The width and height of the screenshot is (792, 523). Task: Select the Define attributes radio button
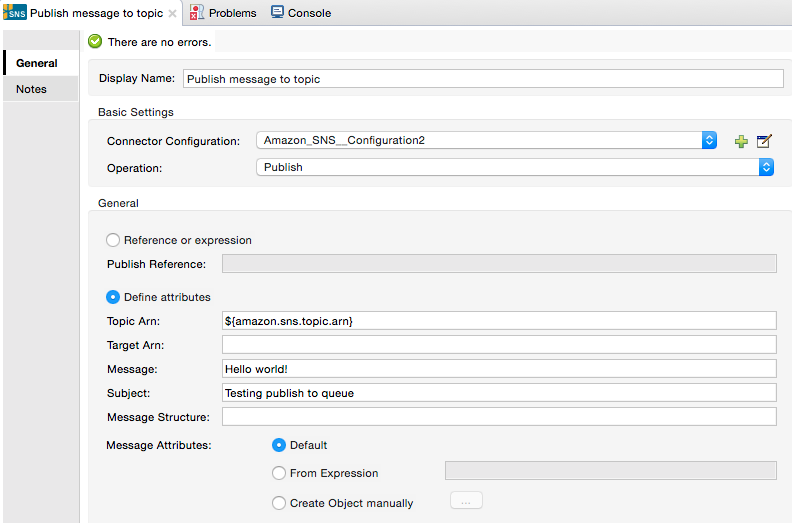click(x=113, y=297)
